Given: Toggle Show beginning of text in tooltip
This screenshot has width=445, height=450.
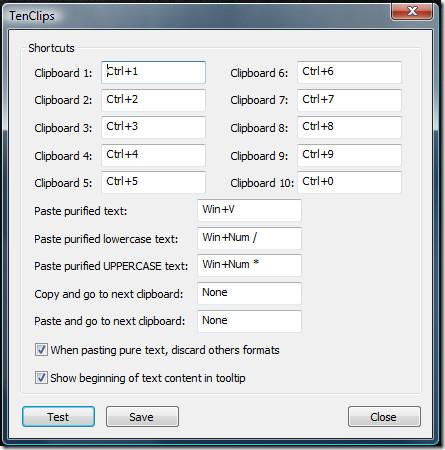Looking at the screenshot, I should click(41, 378).
